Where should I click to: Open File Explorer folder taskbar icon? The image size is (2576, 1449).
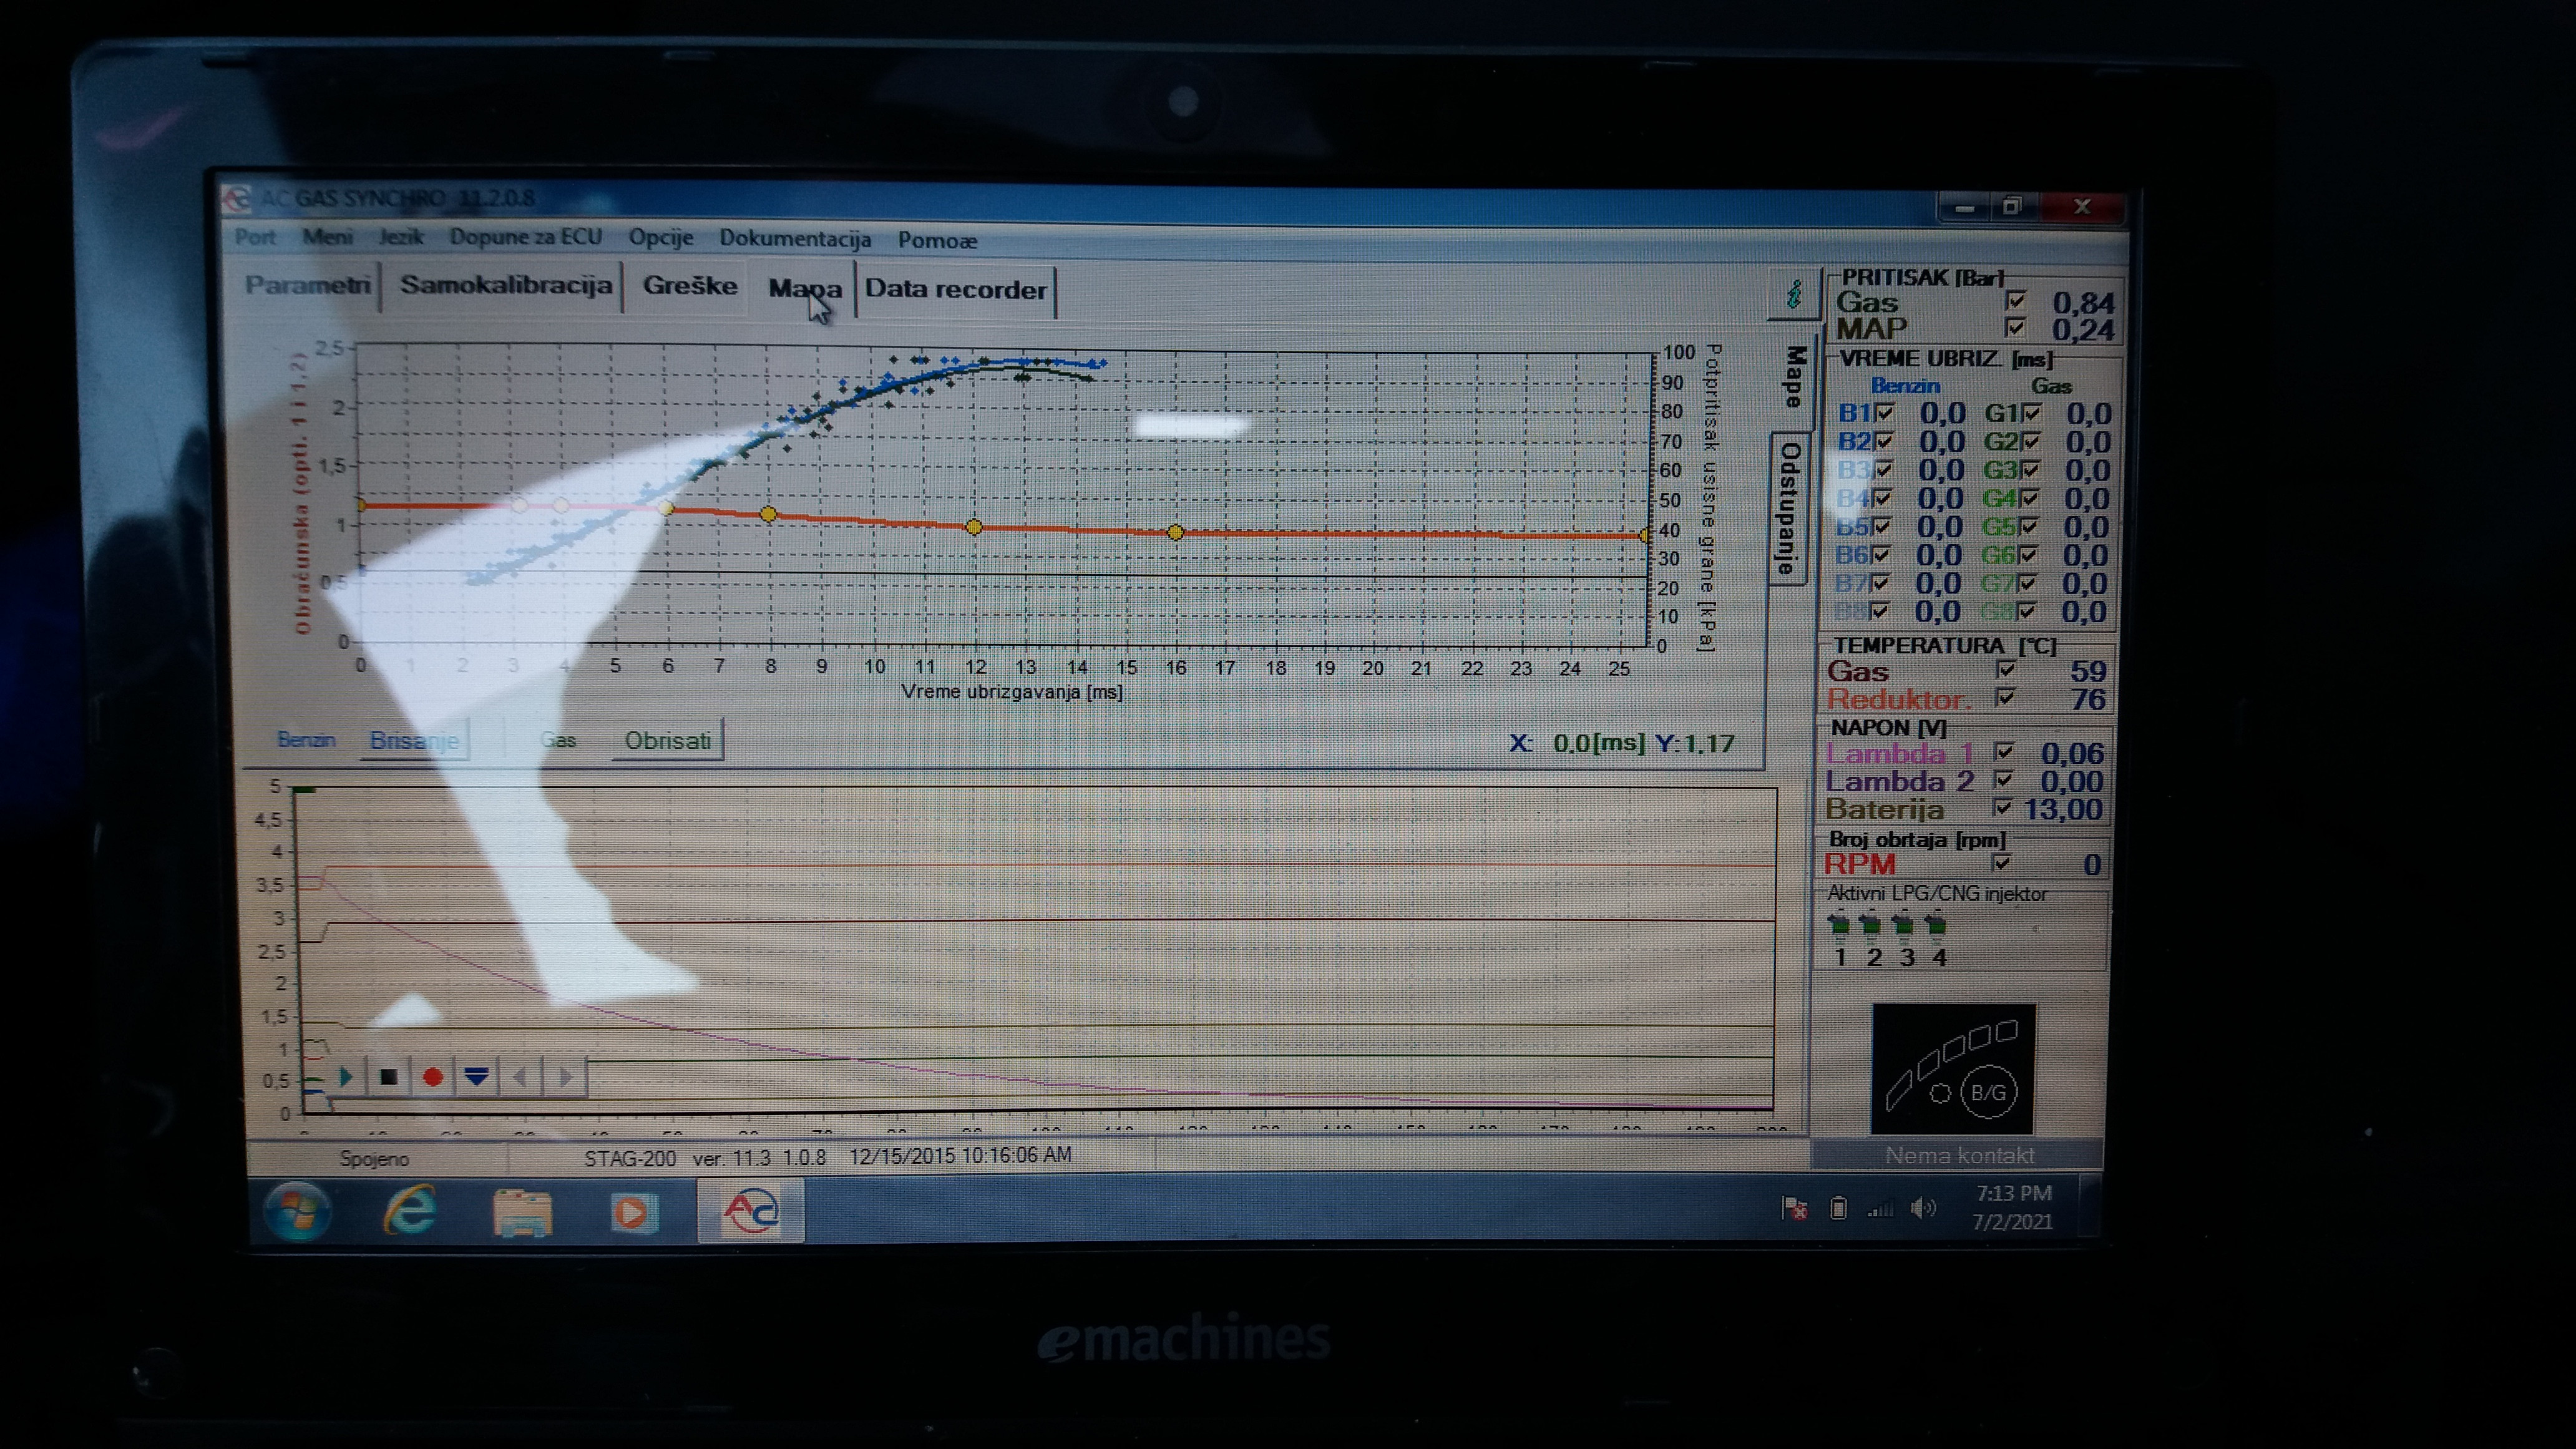click(522, 1212)
